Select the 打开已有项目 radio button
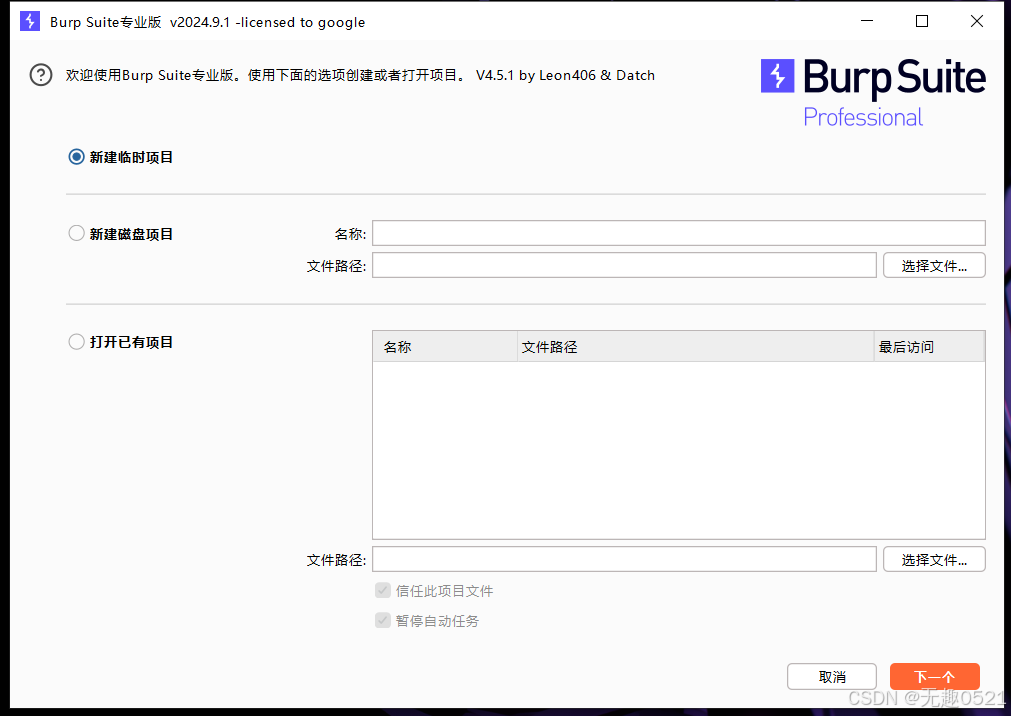The width and height of the screenshot is (1011, 716). point(76,342)
